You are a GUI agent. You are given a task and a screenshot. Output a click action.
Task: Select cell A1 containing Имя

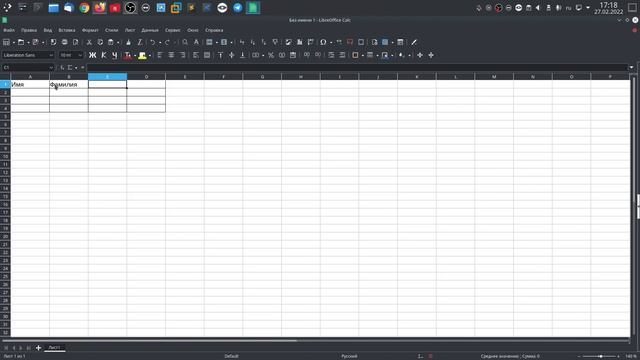30,84
